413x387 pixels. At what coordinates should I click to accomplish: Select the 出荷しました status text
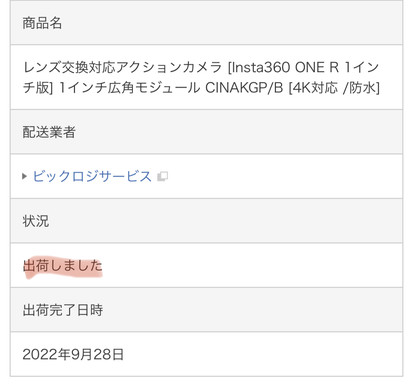[63, 266]
